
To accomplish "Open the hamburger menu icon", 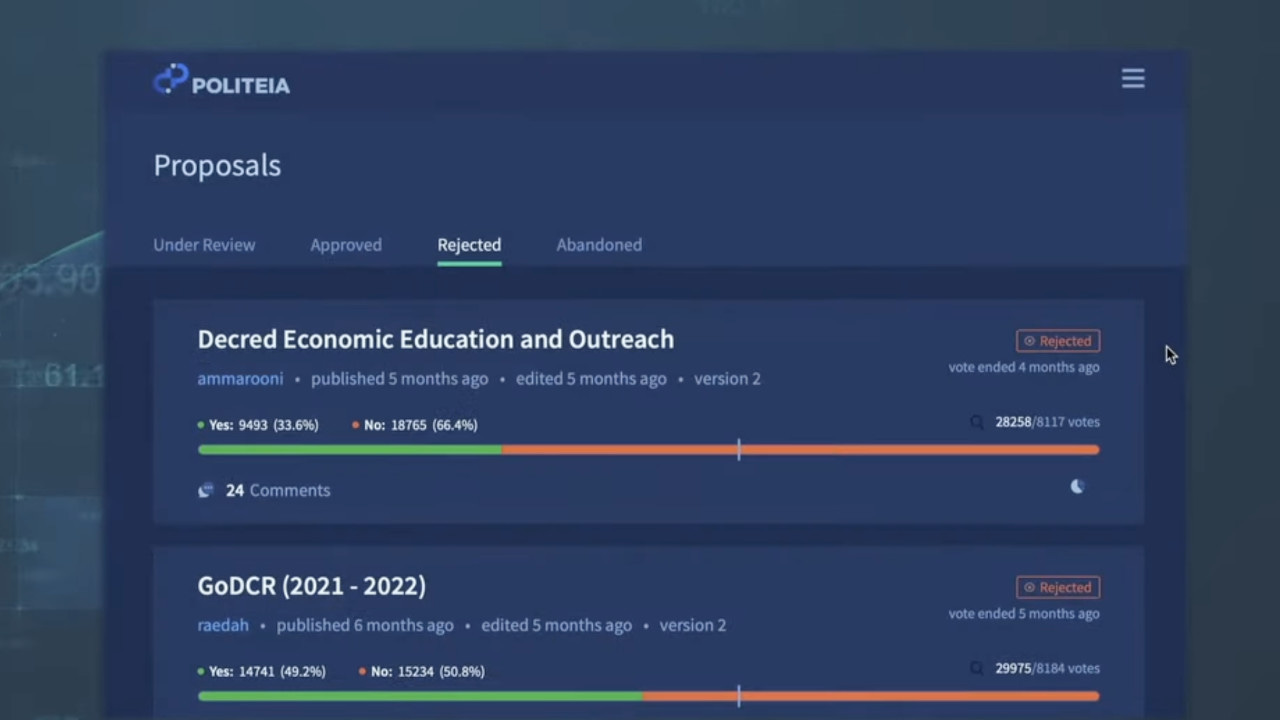I will 1133,78.
